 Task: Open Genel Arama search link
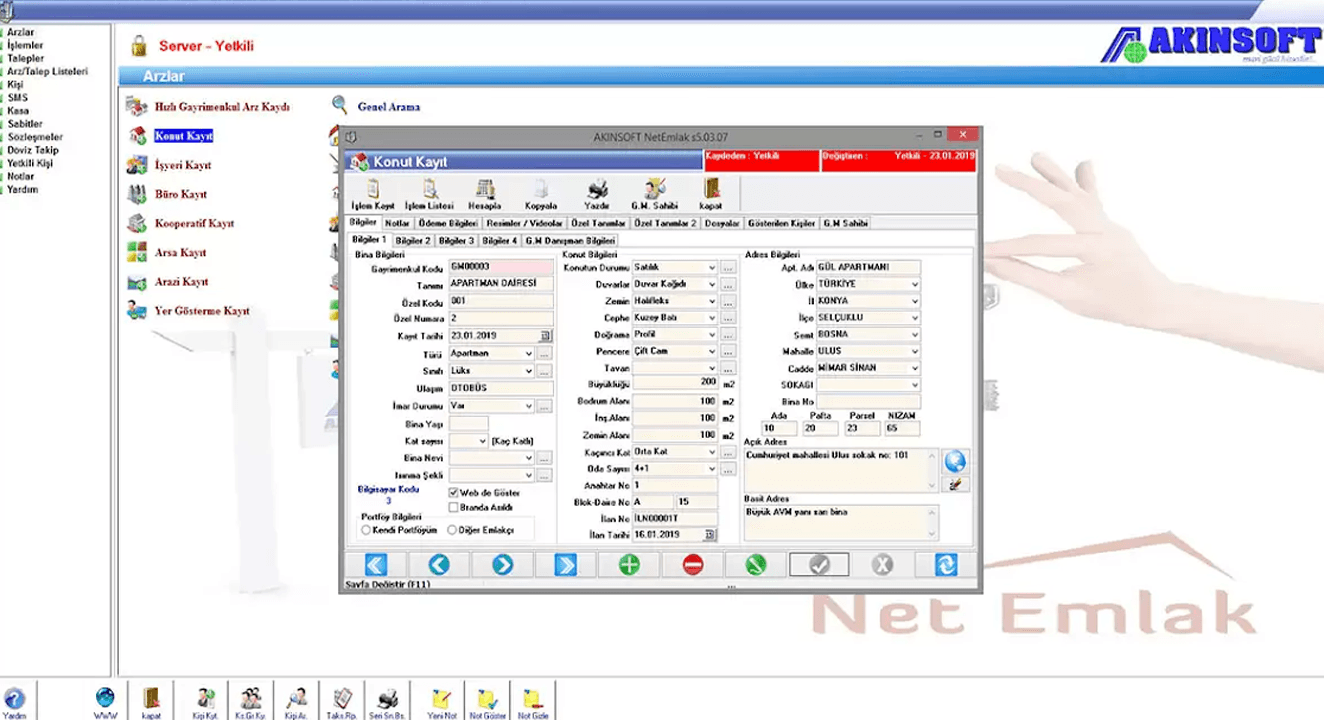(x=389, y=107)
